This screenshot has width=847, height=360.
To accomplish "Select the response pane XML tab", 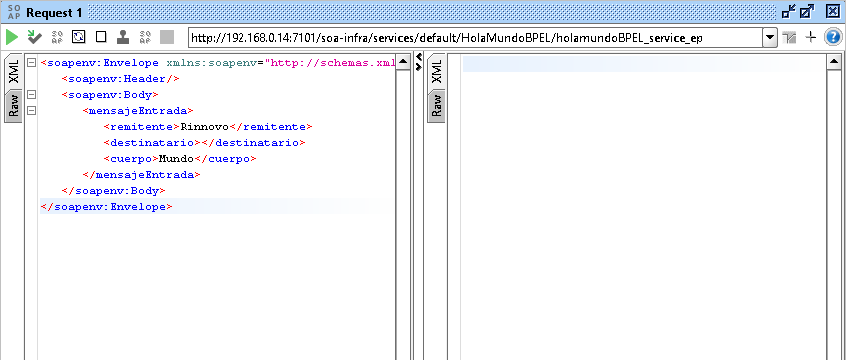I will (436, 72).
